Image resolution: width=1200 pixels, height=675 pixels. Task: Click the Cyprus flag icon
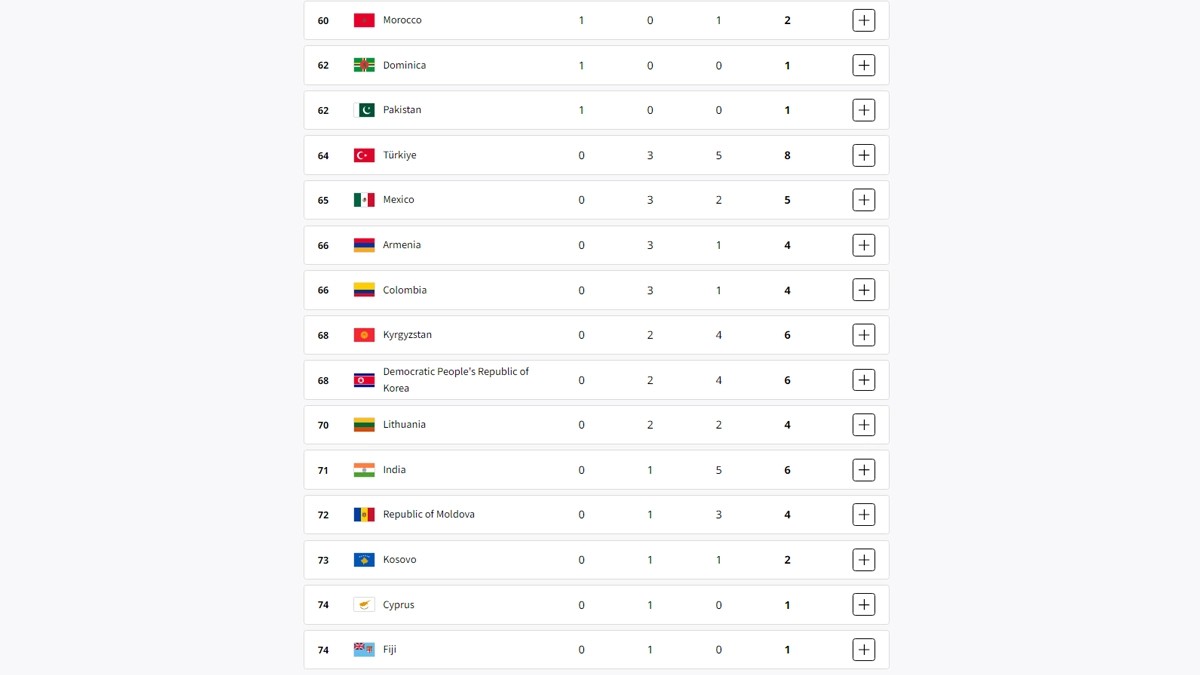pyautogui.click(x=364, y=605)
